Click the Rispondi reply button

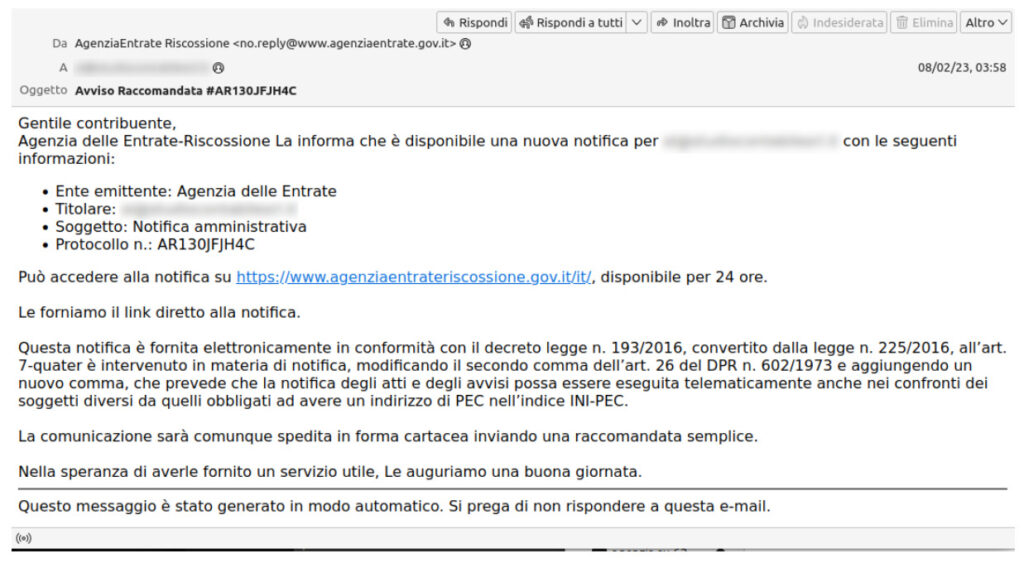click(475, 22)
